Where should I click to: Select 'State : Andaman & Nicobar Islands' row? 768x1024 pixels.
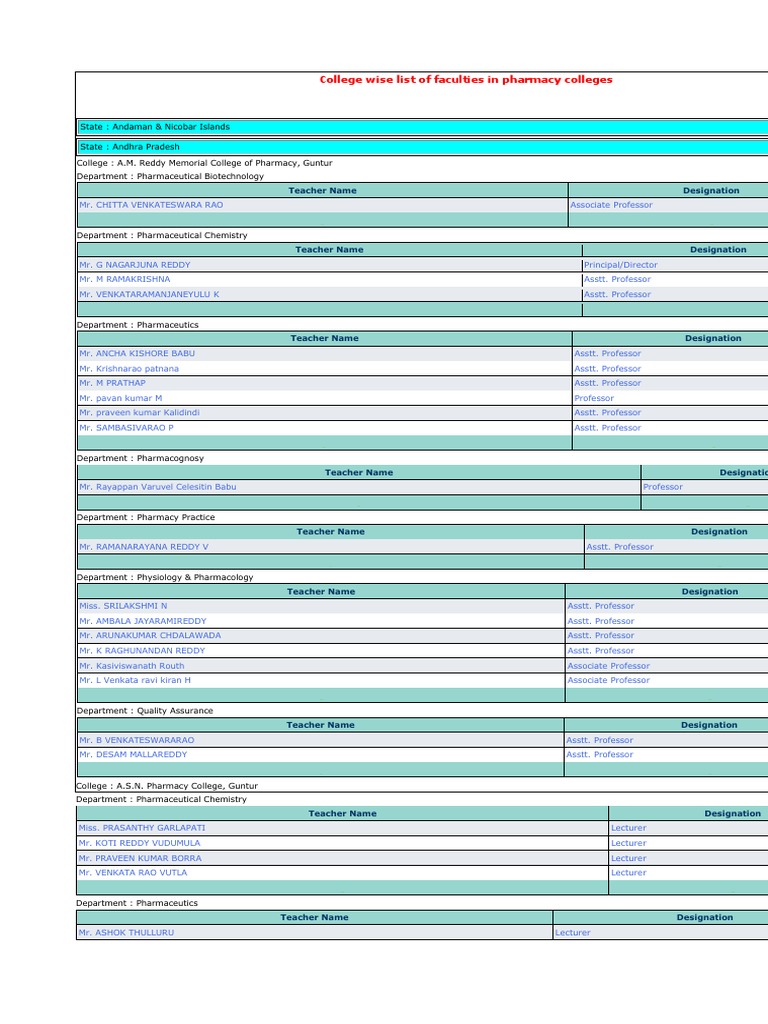[423, 127]
